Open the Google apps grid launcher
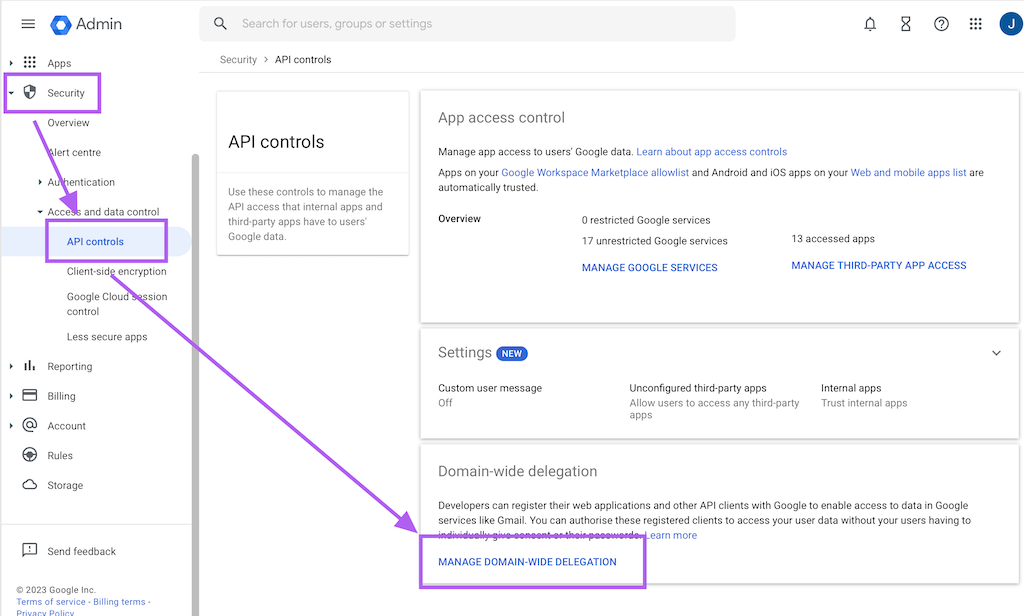 [976, 24]
